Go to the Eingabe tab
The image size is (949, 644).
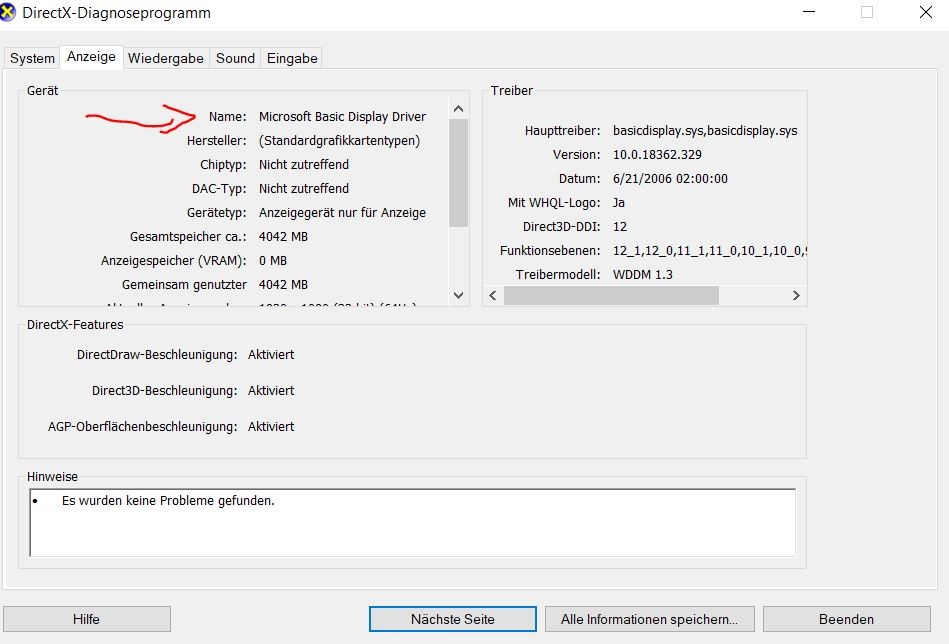click(292, 58)
